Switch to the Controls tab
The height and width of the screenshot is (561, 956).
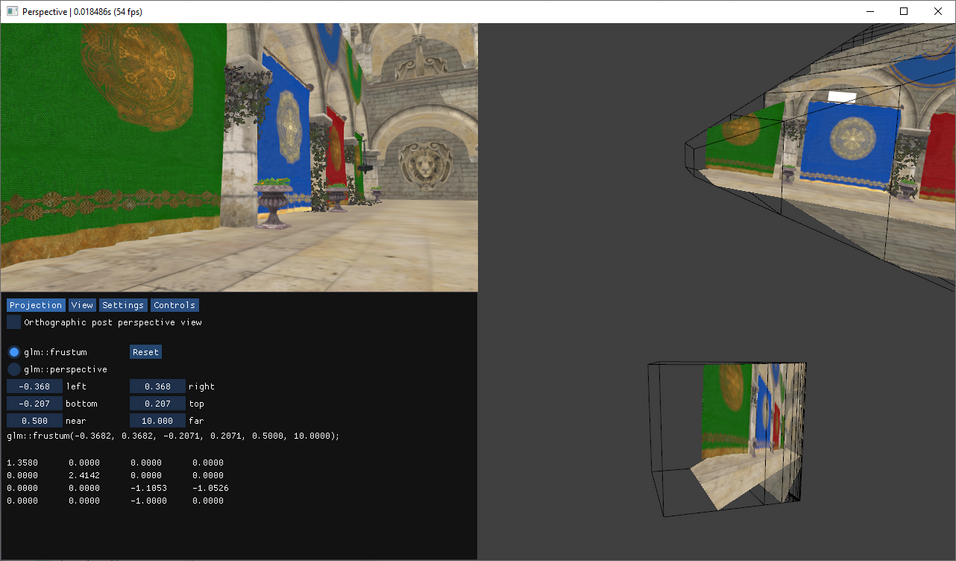pyautogui.click(x=175, y=305)
